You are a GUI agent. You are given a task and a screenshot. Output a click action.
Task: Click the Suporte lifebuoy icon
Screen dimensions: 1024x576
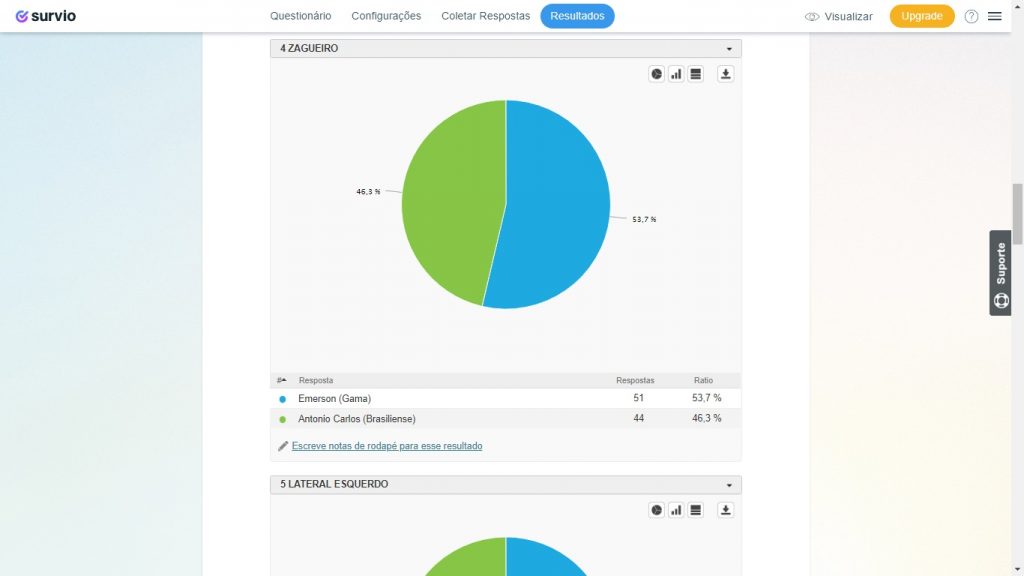pos(1001,300)
